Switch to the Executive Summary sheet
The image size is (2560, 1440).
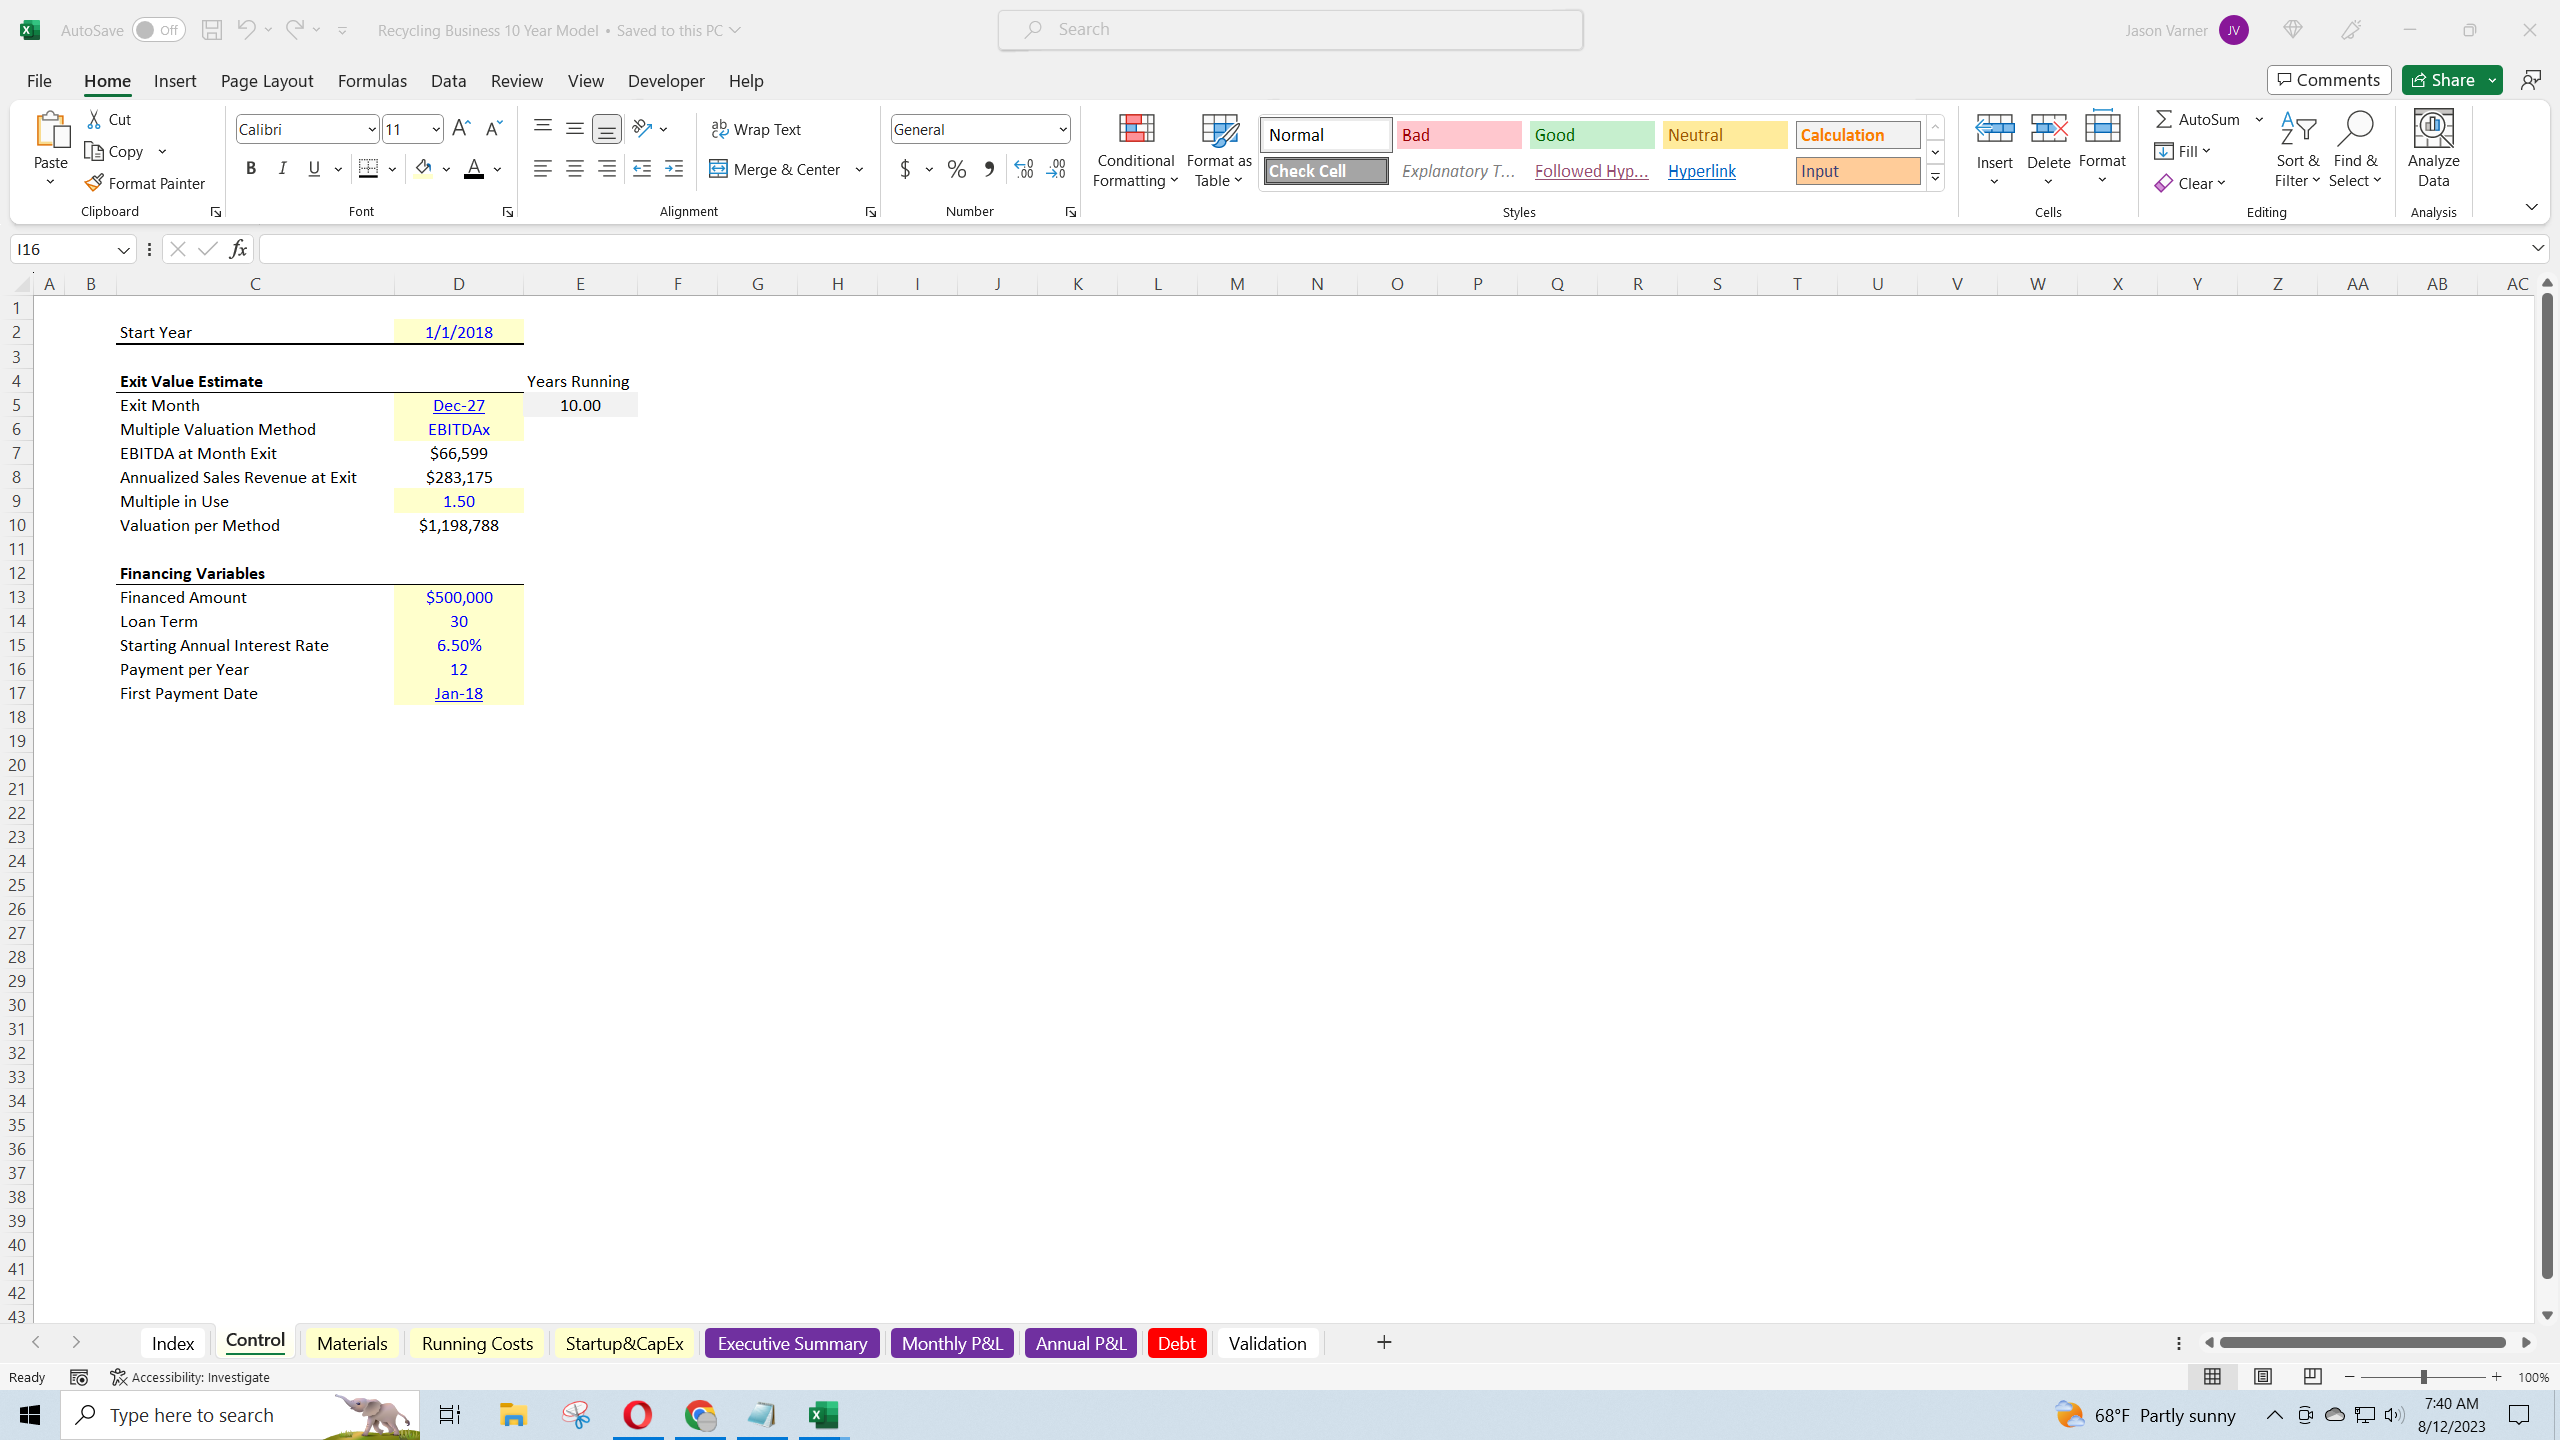tap(791, 1343)
